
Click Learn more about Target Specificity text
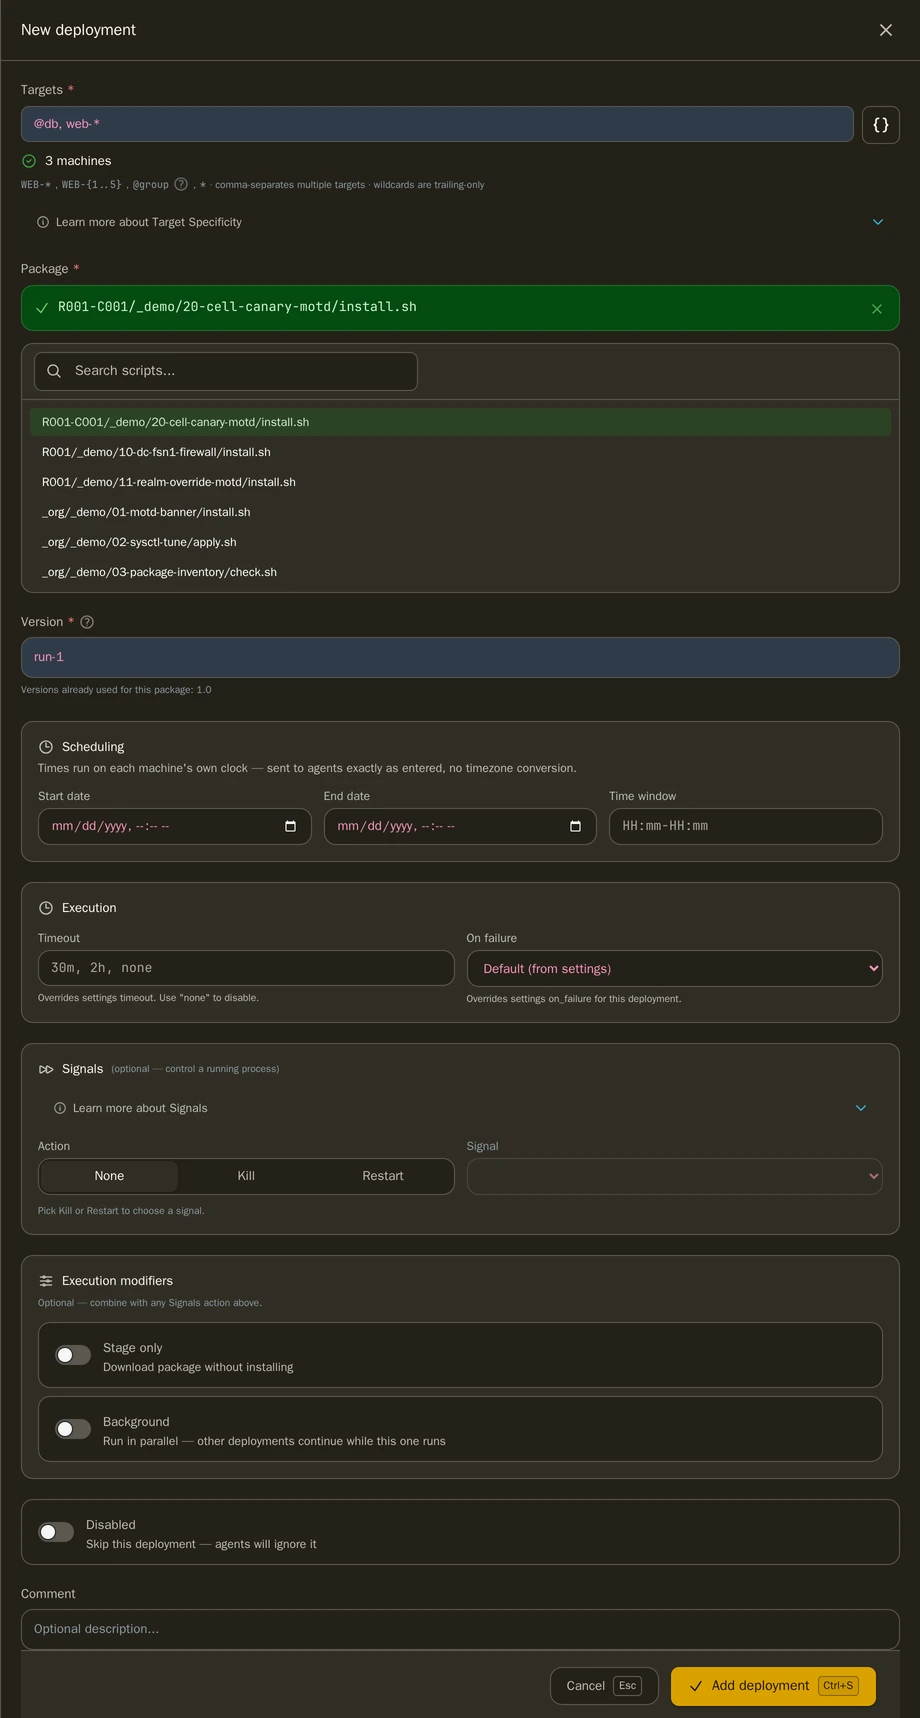149,222
